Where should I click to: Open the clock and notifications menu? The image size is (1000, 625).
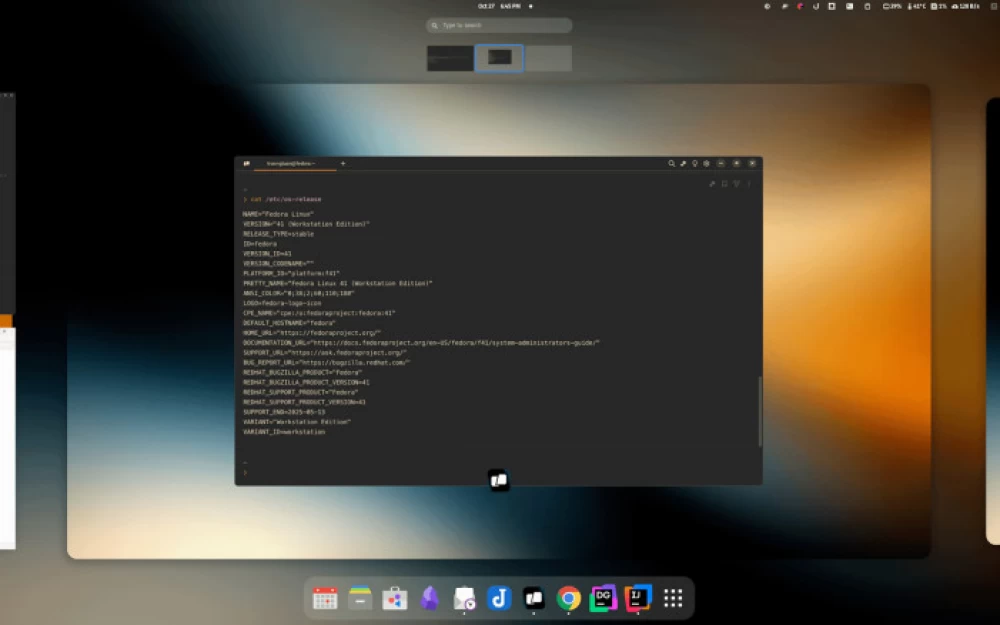(500, 6)
